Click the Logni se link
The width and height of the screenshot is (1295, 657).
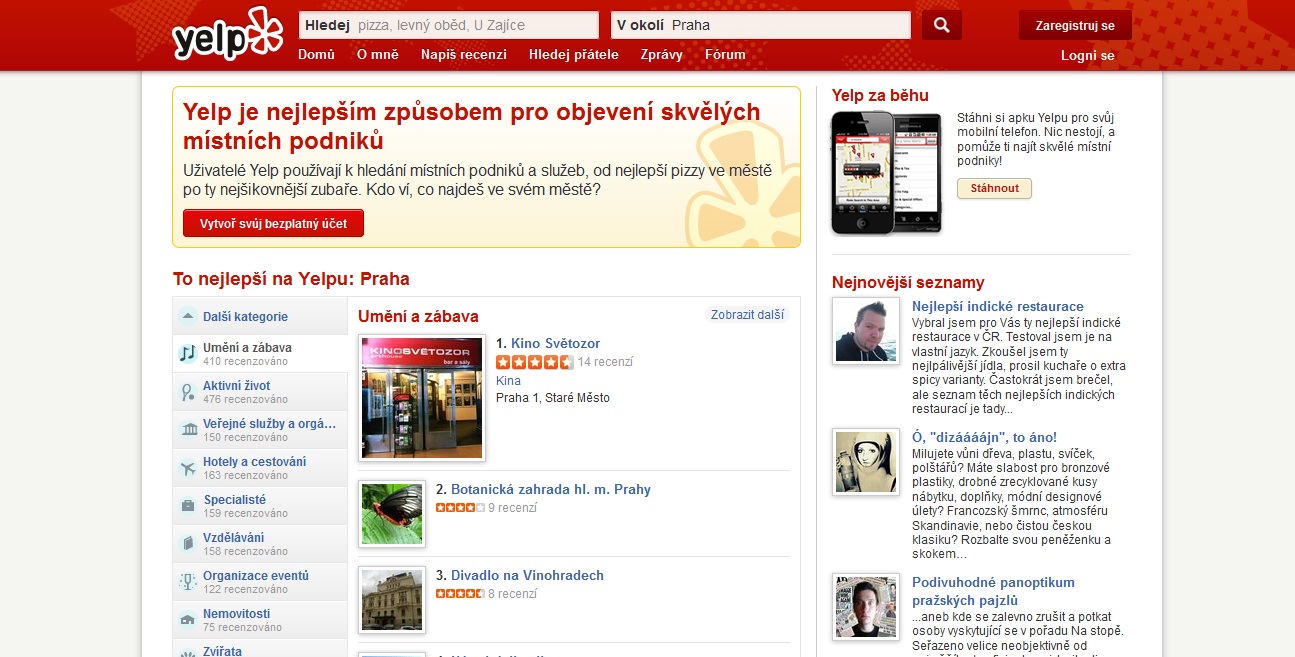point(1088,56)
